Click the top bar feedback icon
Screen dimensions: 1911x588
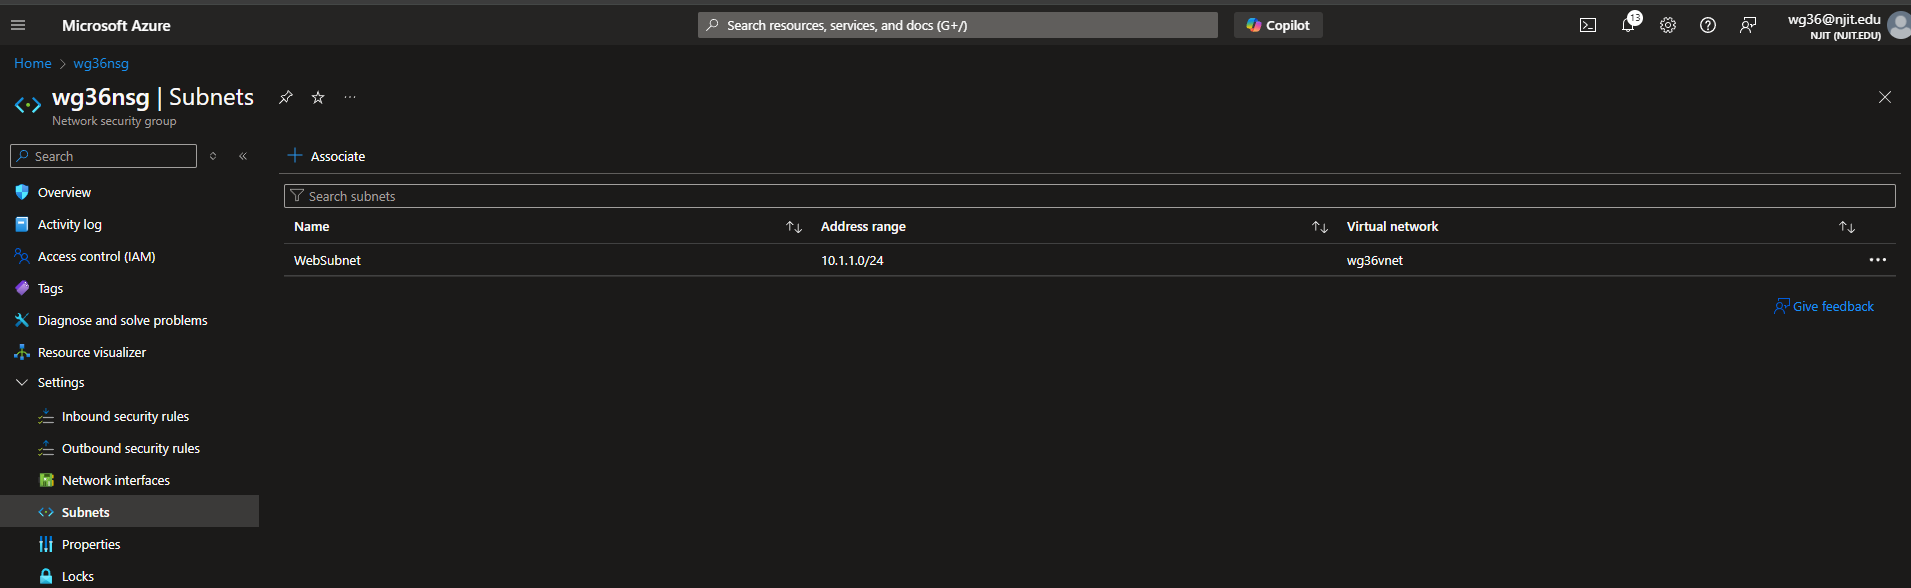pos(1748,25)
